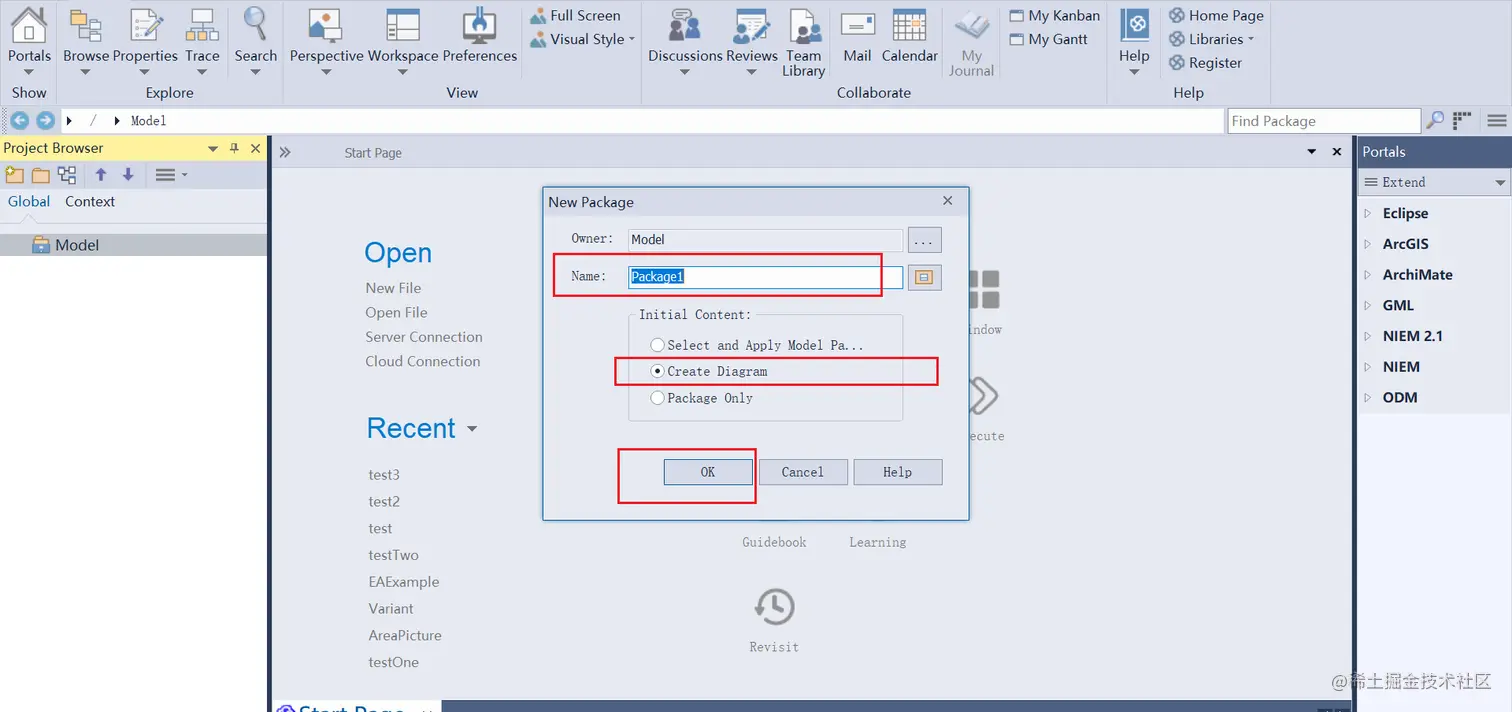Open the Help ribbon button
1512x712 pixels.
tap(1134, 40)
